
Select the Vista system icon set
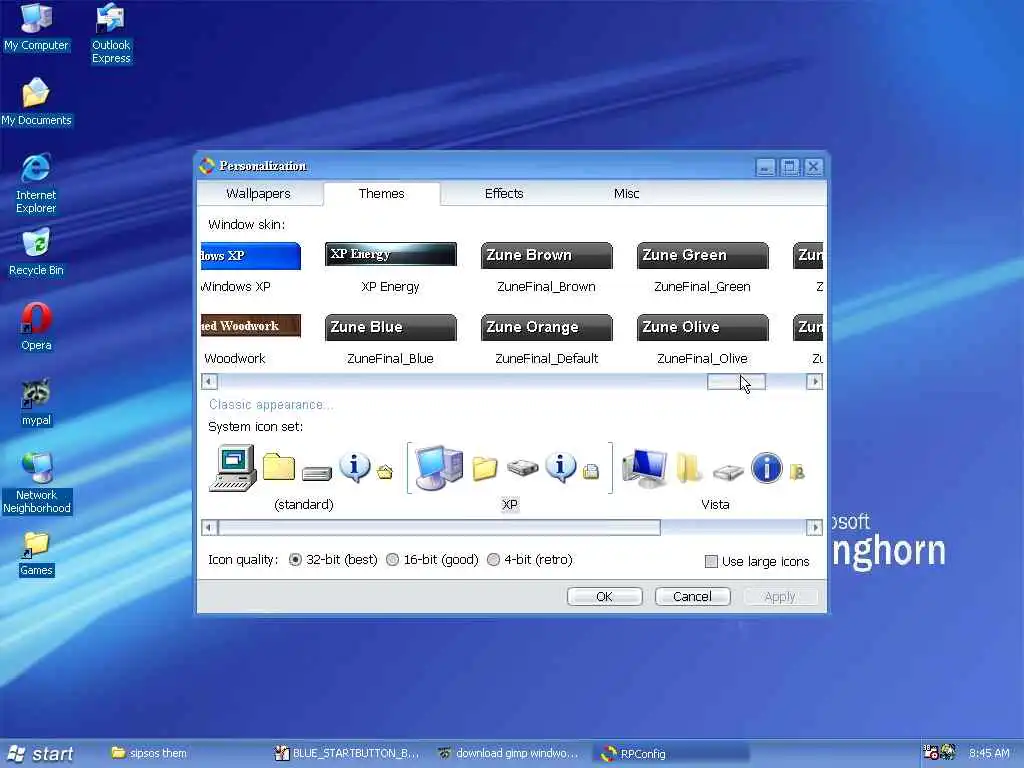pos(714,477)
